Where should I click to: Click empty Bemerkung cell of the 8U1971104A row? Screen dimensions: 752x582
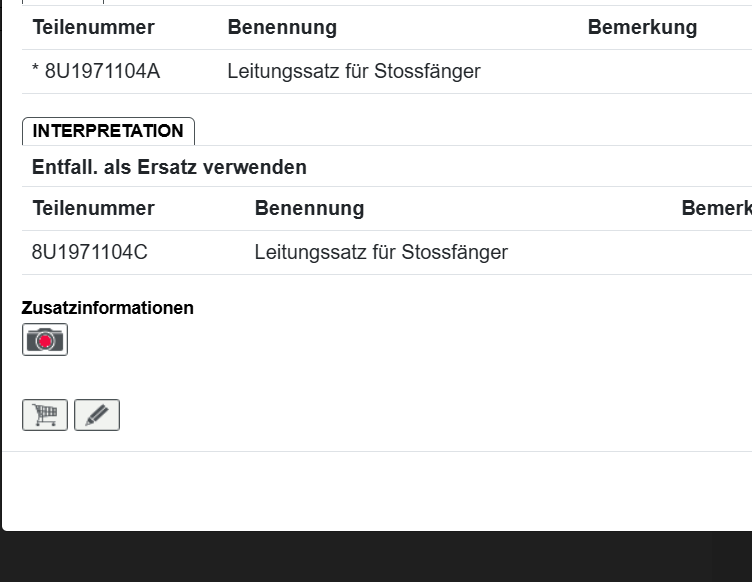pos(660,72)
